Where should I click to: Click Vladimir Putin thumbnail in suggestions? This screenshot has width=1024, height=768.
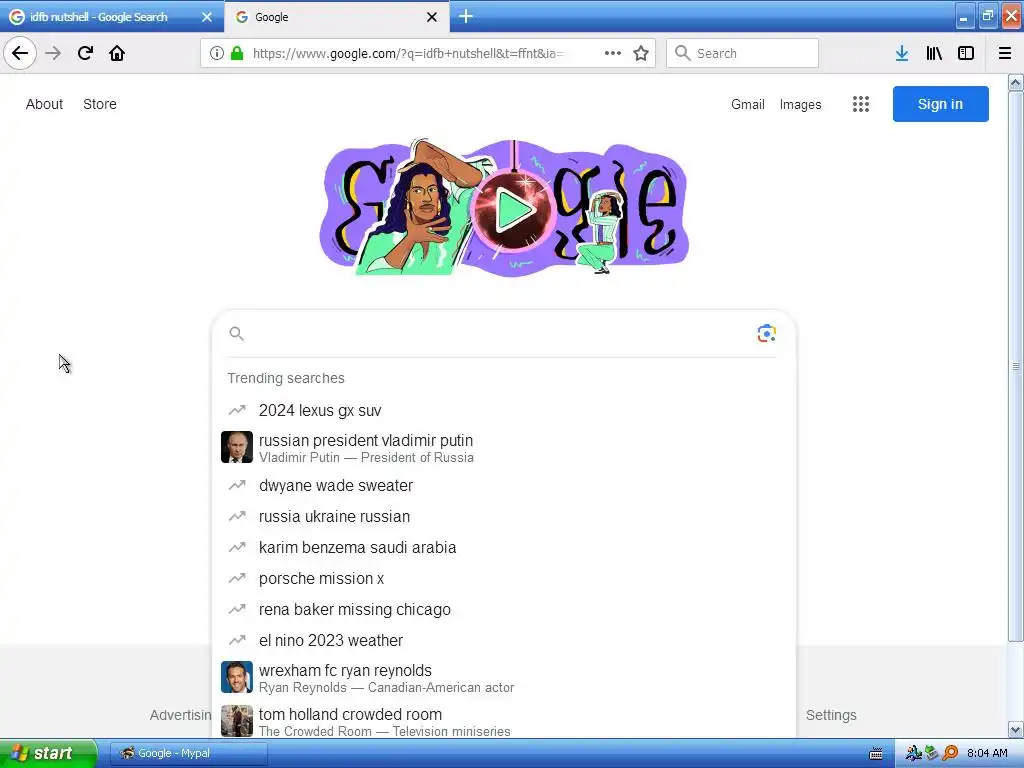[x=236, y=447]
